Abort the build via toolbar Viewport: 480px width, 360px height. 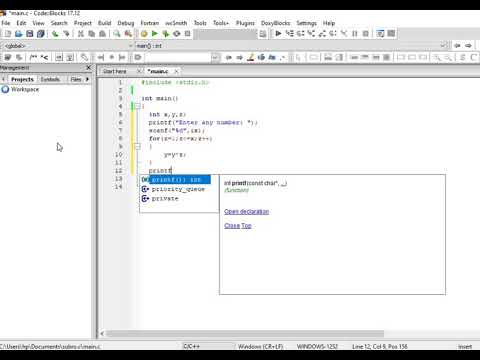click(x=188, y=34)
